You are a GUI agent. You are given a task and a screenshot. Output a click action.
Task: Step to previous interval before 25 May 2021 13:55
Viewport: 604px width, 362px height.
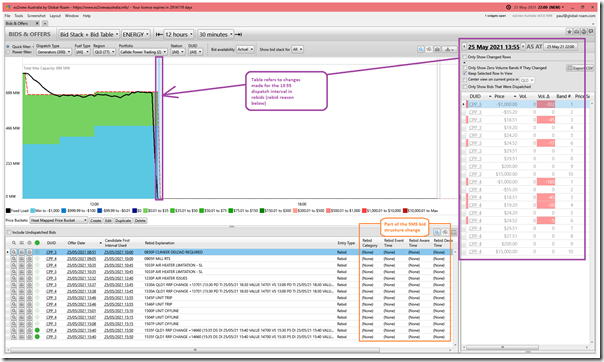464,47
